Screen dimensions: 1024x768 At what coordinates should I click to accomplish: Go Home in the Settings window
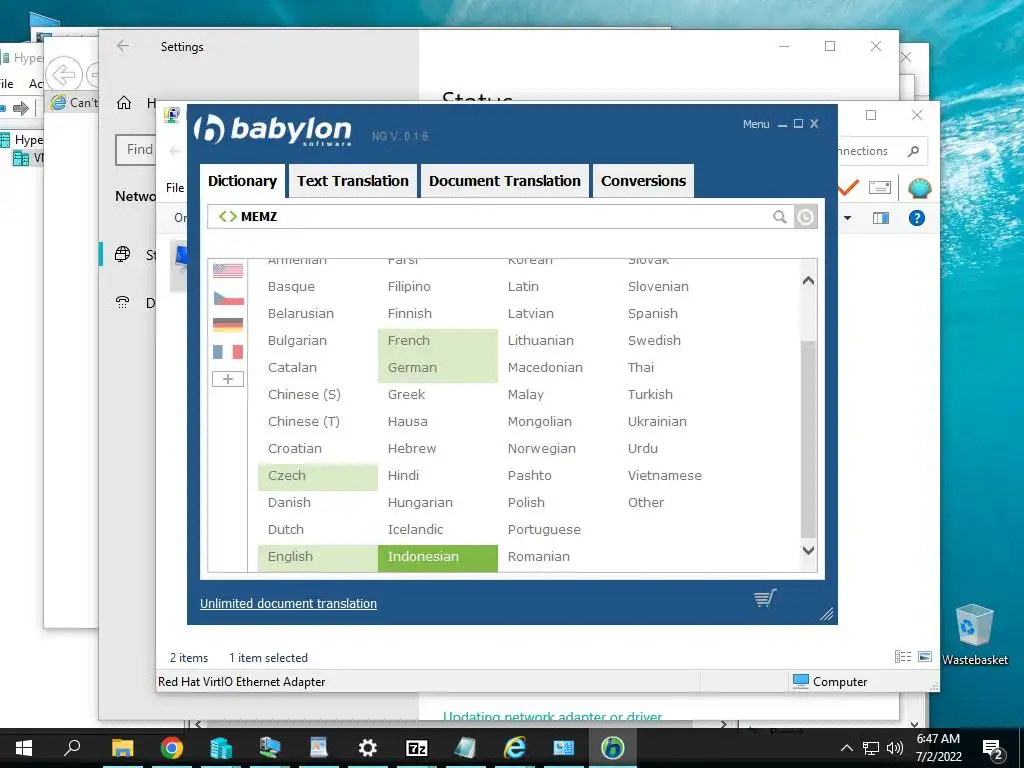124,103
